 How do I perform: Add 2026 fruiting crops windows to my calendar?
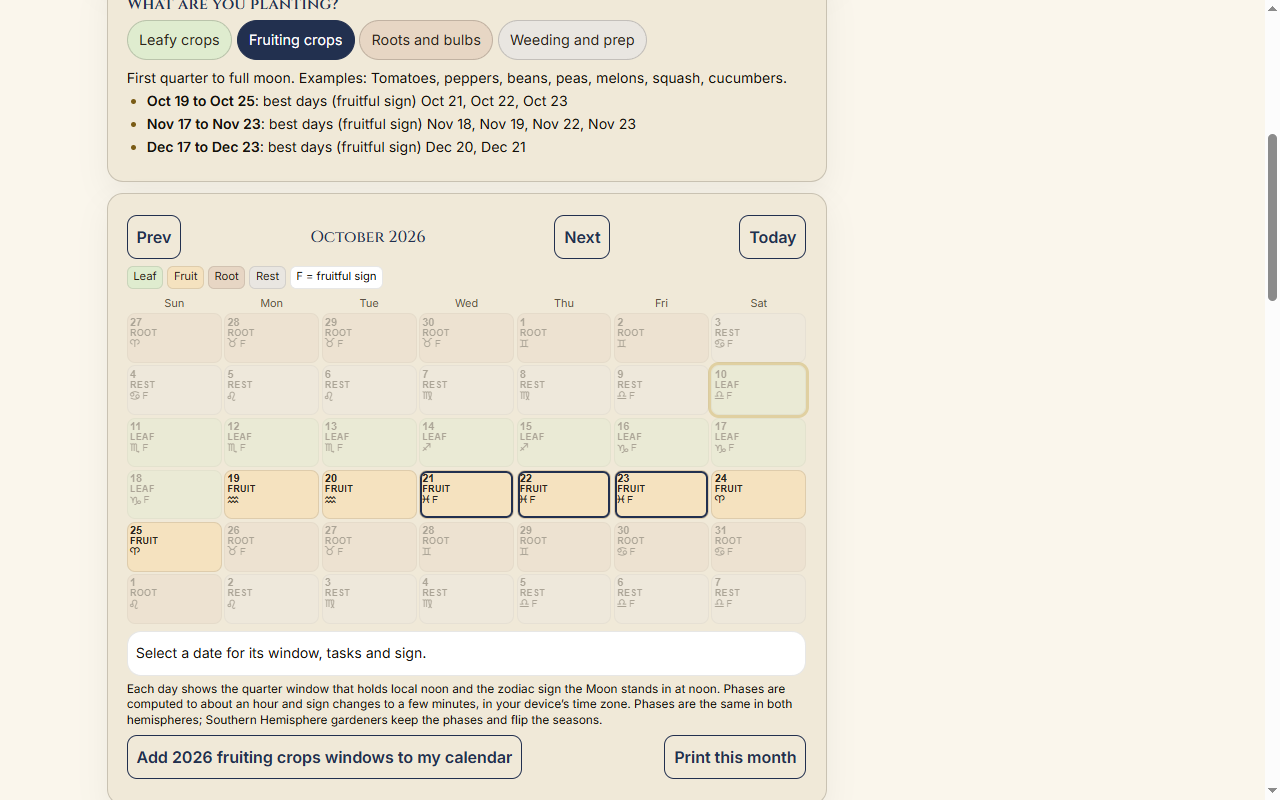click(324, 757)
